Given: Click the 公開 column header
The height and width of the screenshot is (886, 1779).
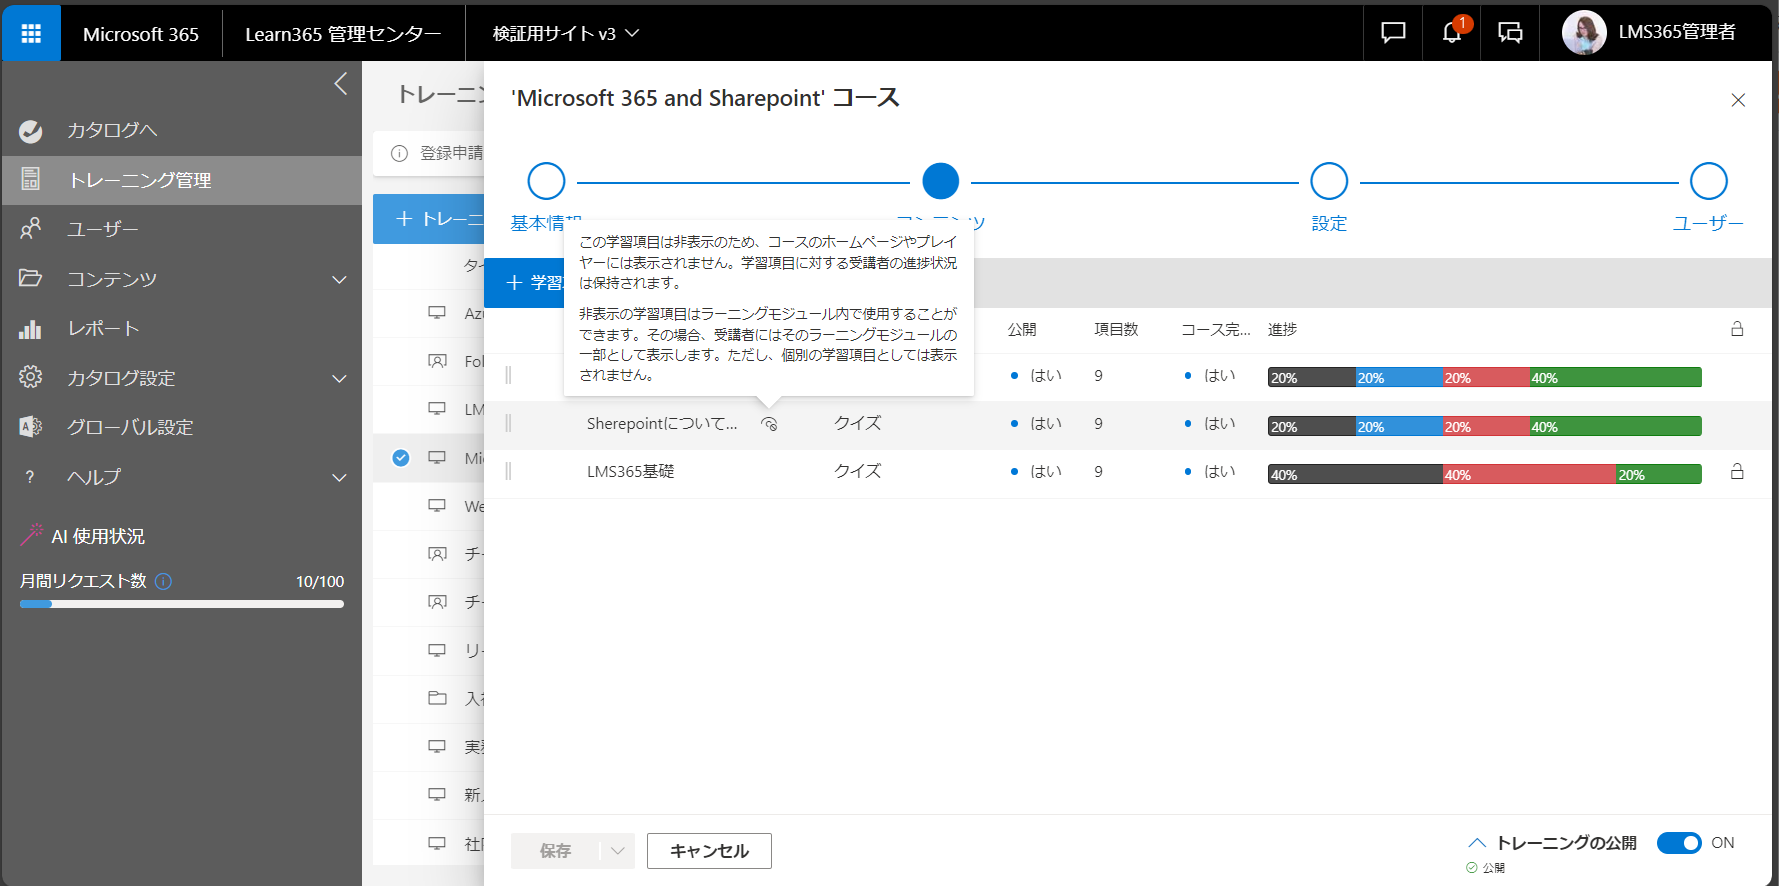Looking at the screenshot, I should [1022, 329].
